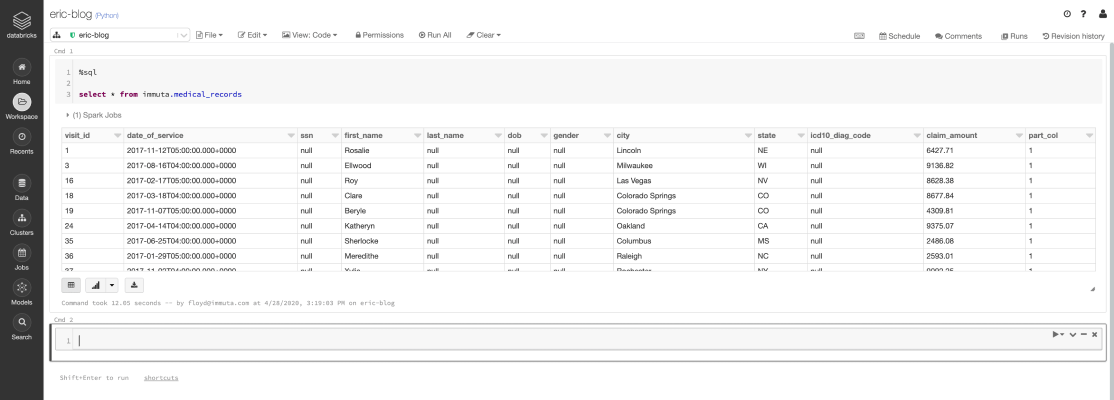Switch results to bar chart view
This screenshot has width=1114, height=400.
click(x=97, y=285)
